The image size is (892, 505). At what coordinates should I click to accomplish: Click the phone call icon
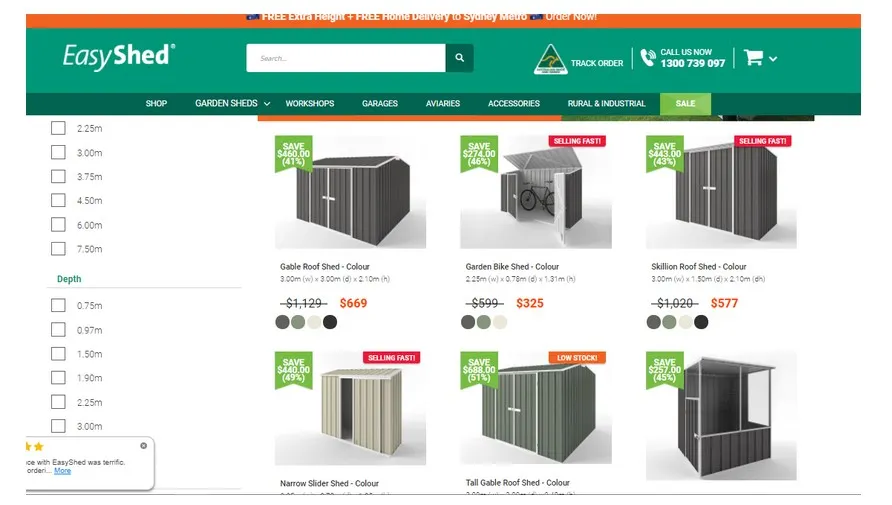pos(647,57)
